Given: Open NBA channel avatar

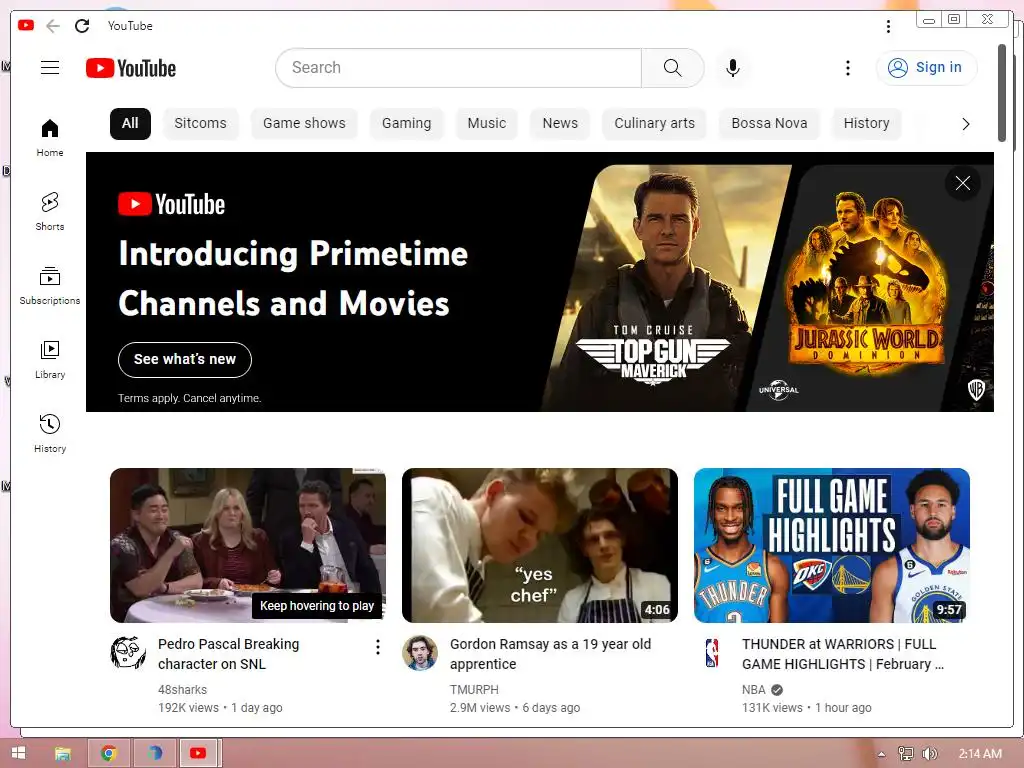Looking at the screenshot, I should tap(712, 652).
